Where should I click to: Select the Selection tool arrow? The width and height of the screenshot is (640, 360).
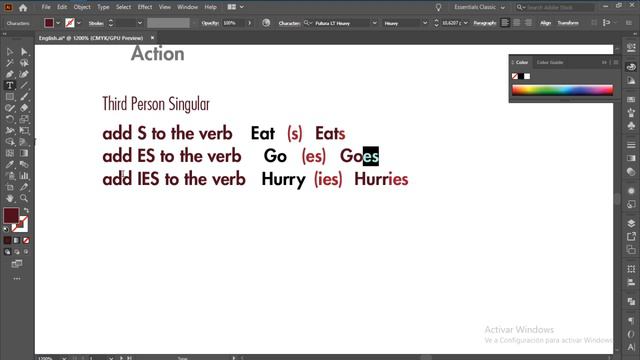click(10, 52)
